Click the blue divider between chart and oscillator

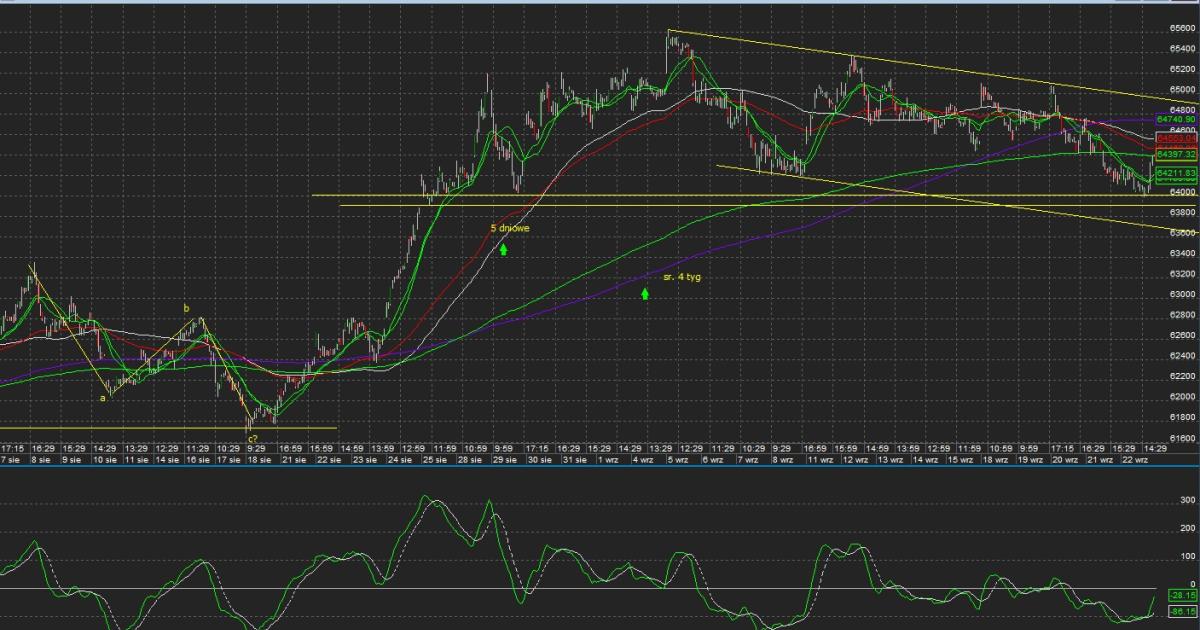600,467
